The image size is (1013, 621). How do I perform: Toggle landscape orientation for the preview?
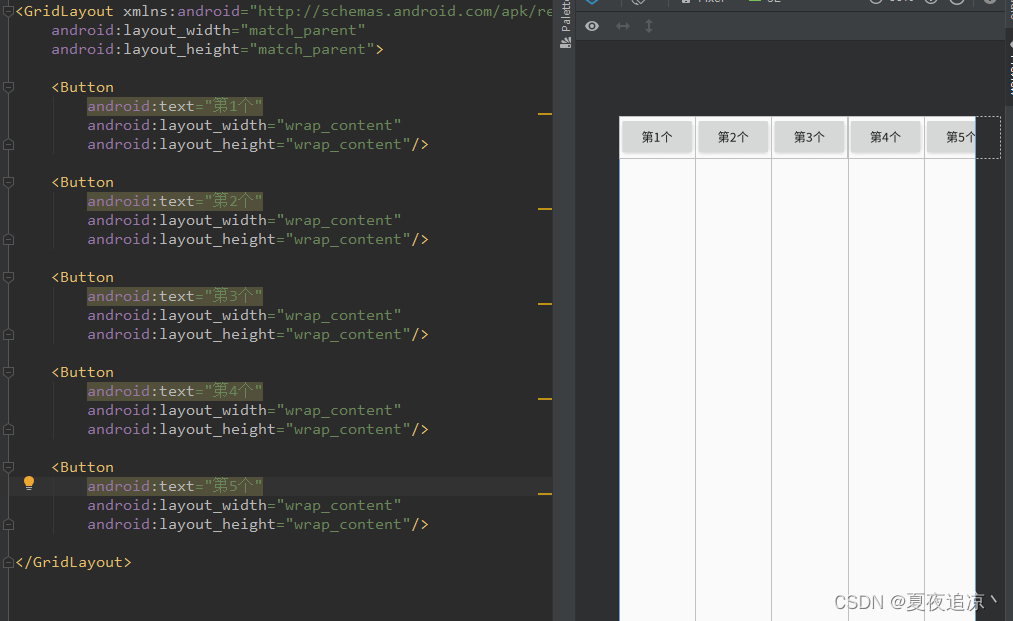pyautogui.click(x=623, y=26)
